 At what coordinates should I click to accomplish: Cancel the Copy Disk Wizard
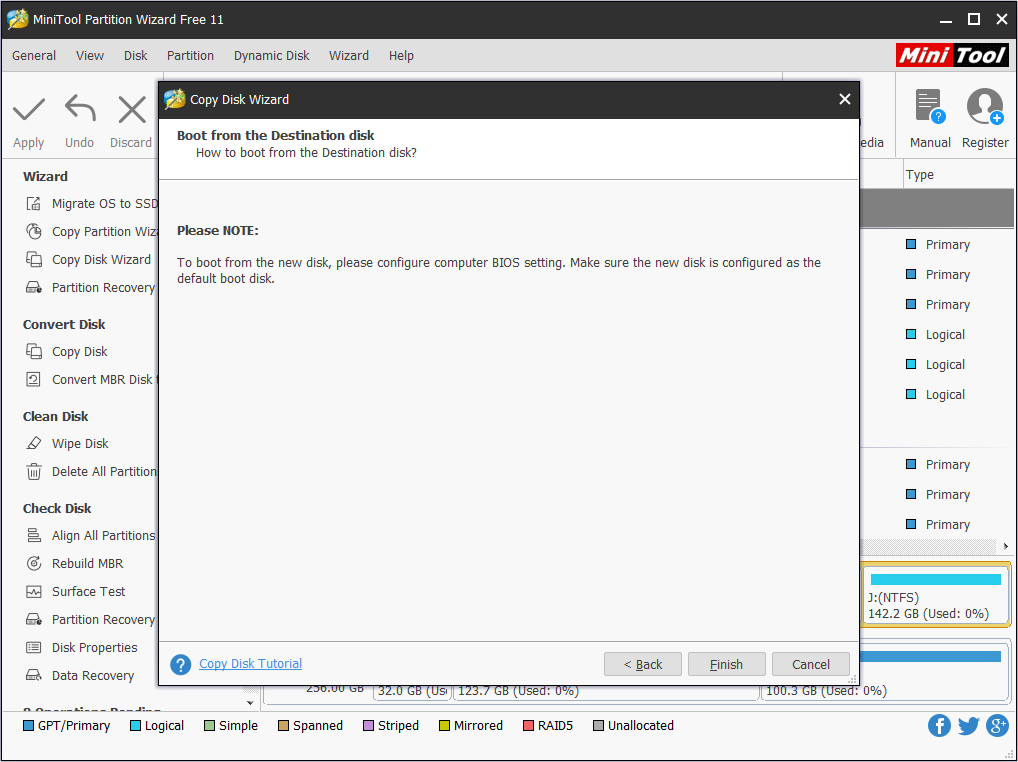tap(811, 664)
